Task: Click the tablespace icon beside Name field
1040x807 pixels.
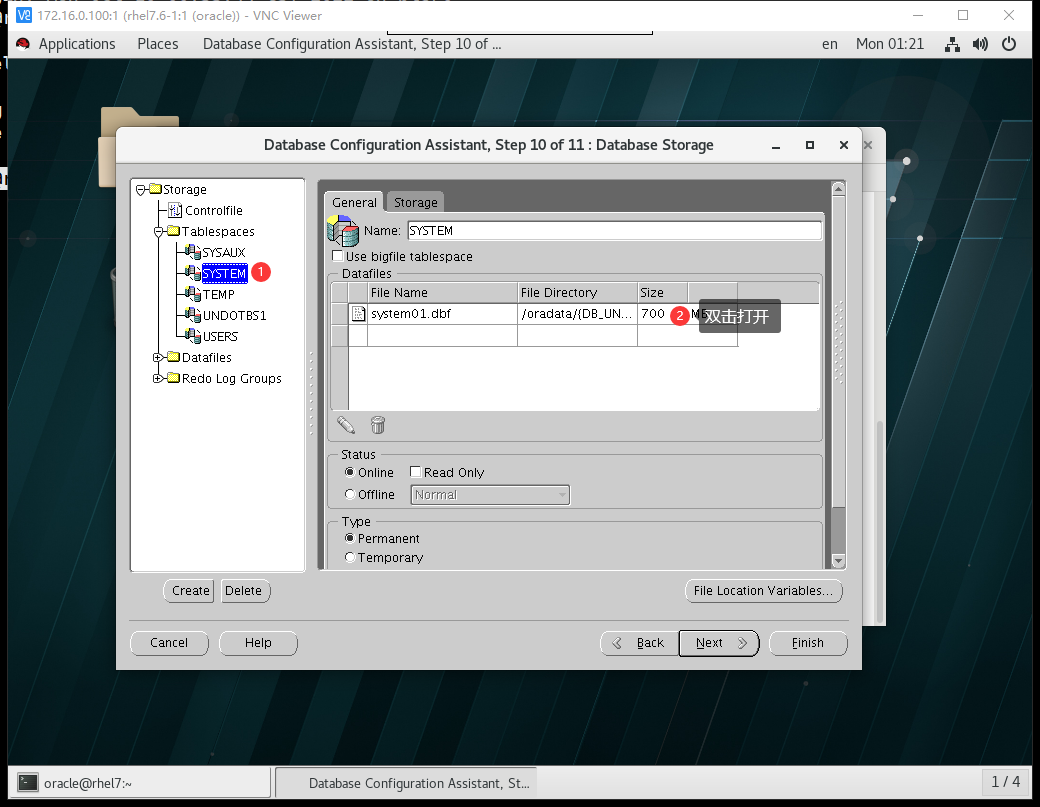Action: 343,231
